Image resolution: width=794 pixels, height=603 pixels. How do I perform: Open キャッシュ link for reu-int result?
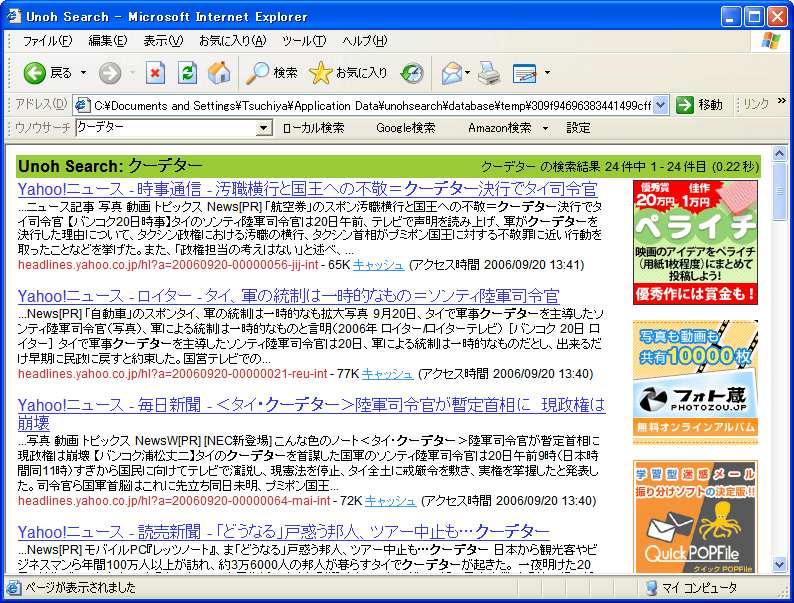[x=387, y=374]
